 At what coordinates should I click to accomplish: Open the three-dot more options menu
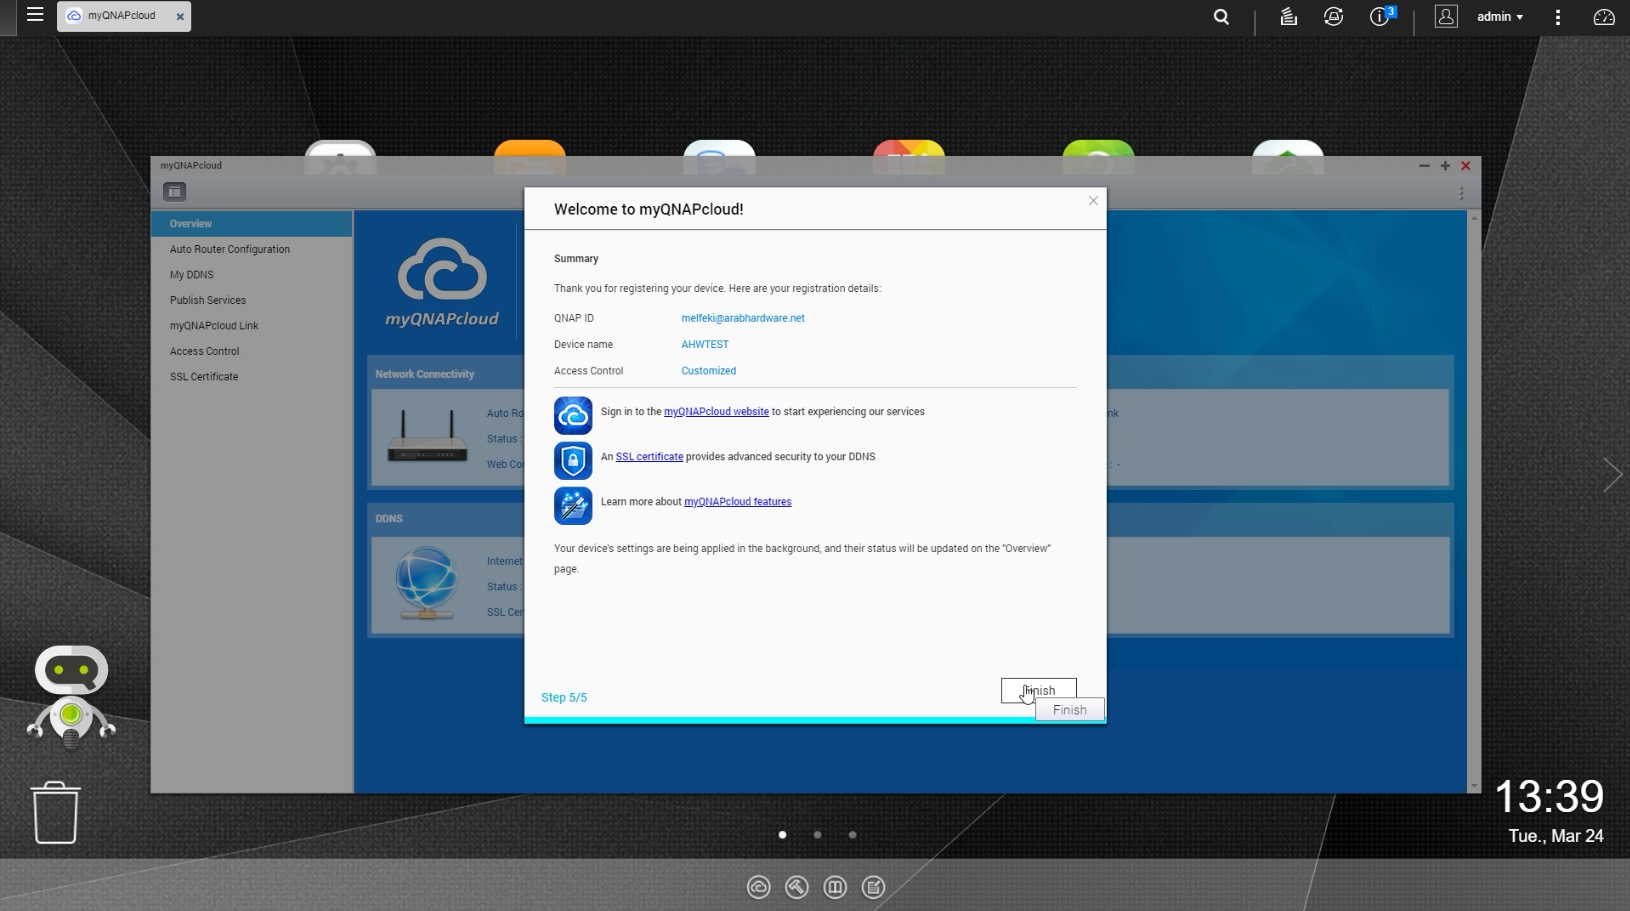click(x=1558, y=17)
